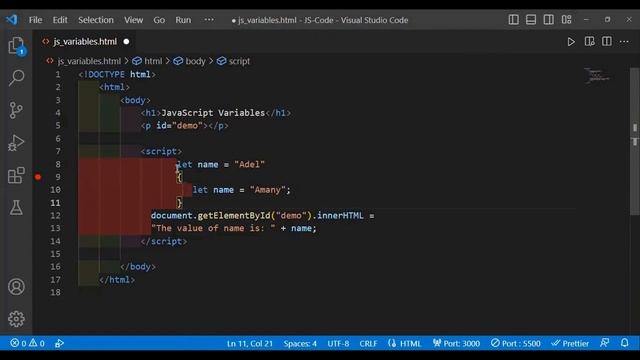Click script breadcrumb item
640x360 pixels.
pyautogui.click(x=239, y=61)
